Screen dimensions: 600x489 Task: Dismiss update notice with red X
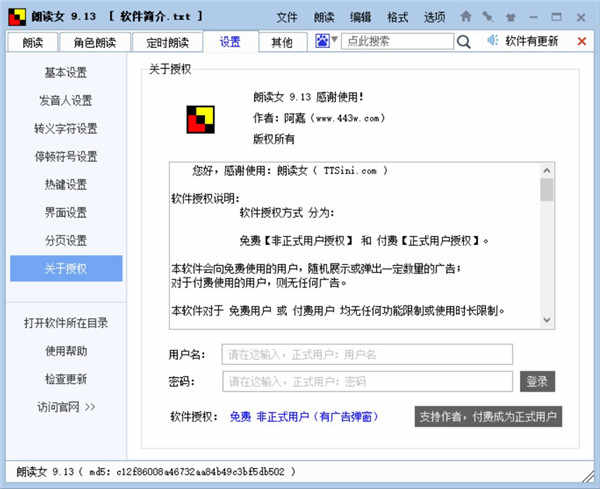pos(582,41)
